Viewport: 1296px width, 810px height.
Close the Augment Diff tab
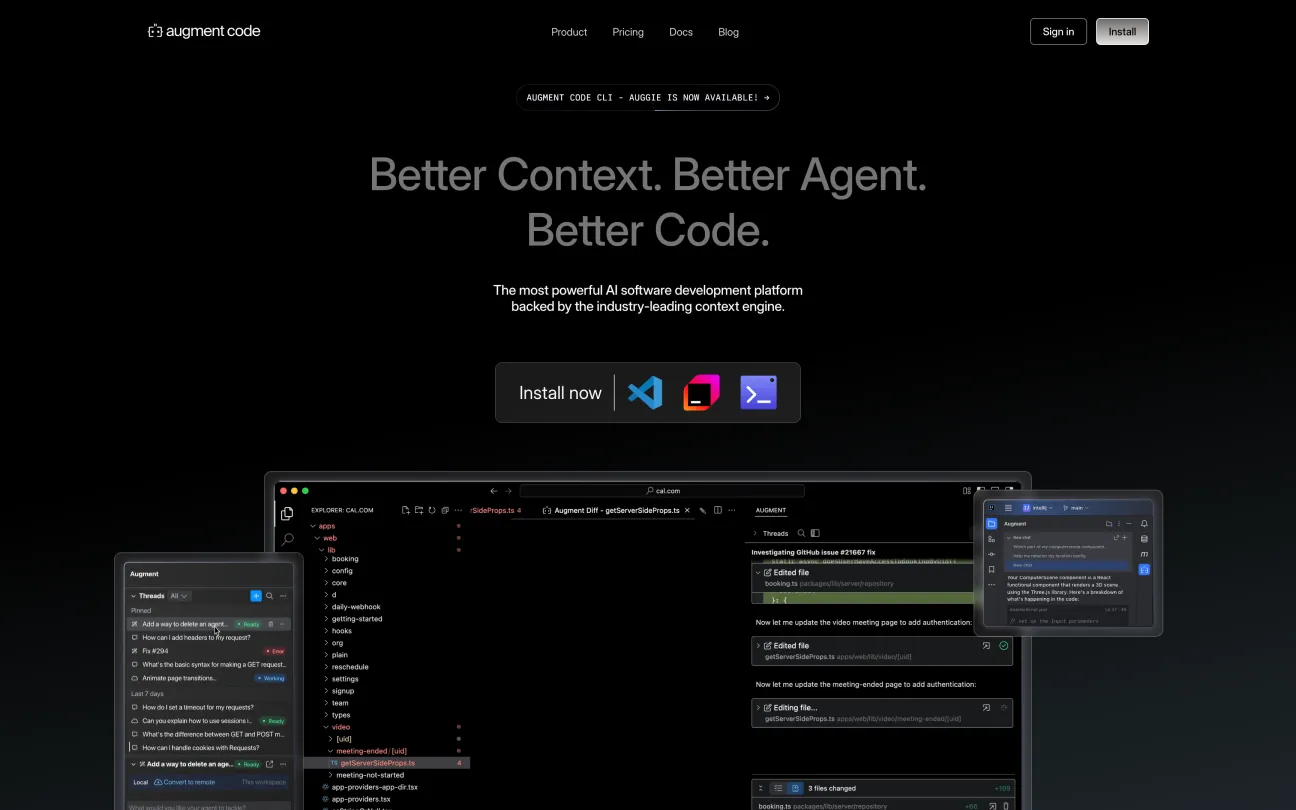[x=687, y=510]
